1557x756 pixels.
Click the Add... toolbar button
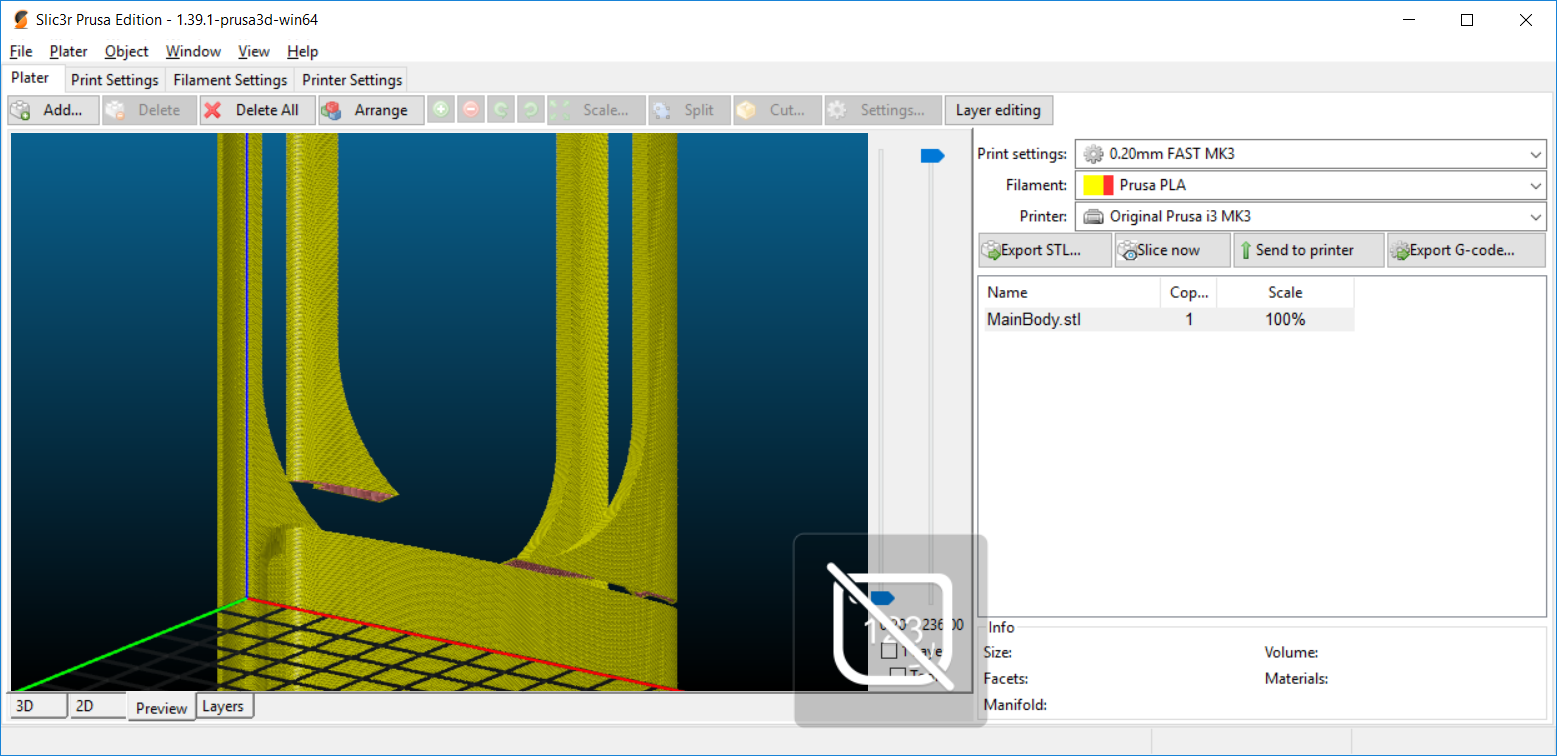click(x=53, y=110)
